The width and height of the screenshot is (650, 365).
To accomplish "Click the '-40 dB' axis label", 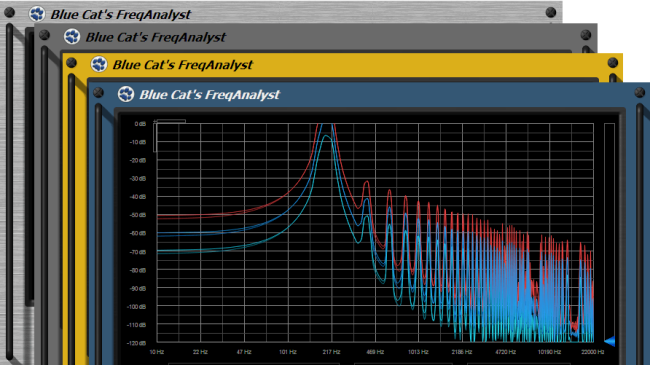I will click(138, 197).
